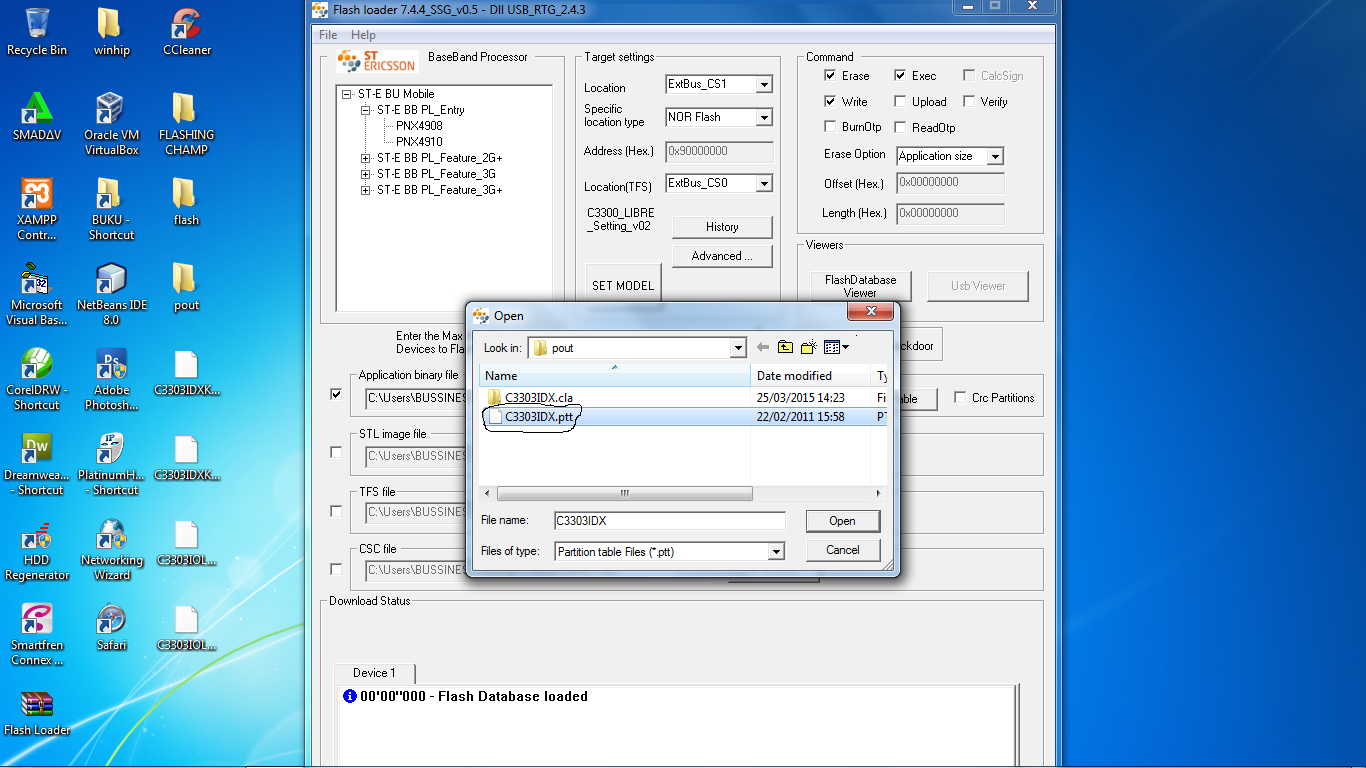Enable the ReadOtp checkbox
Viewport: 1366px width, 768px height.
[900, 127]
